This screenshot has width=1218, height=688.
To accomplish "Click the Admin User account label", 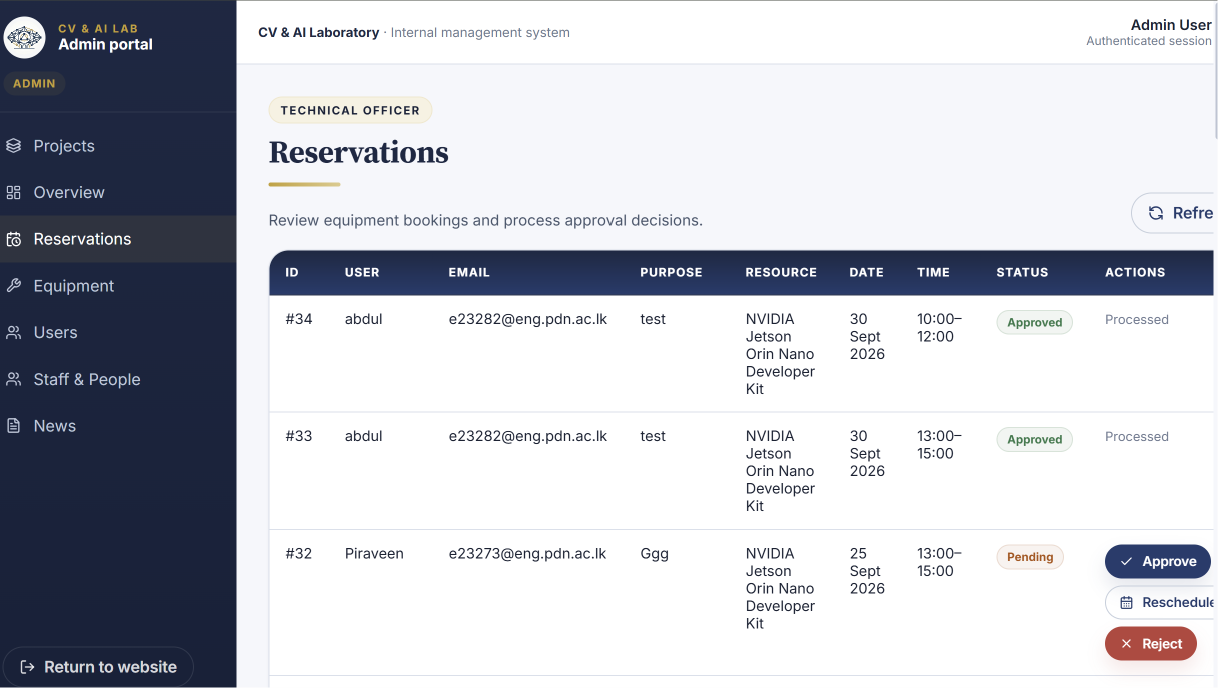I will pos(1170,25).
